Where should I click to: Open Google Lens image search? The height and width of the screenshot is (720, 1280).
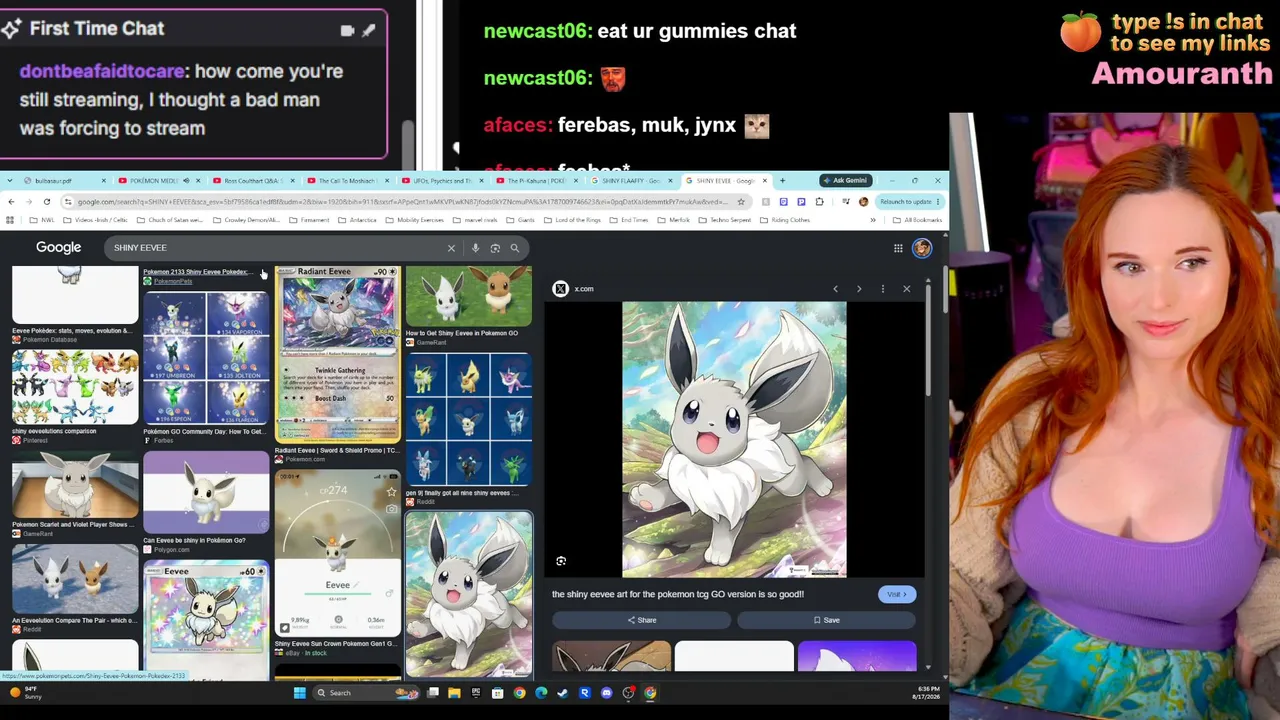(495, 248)
